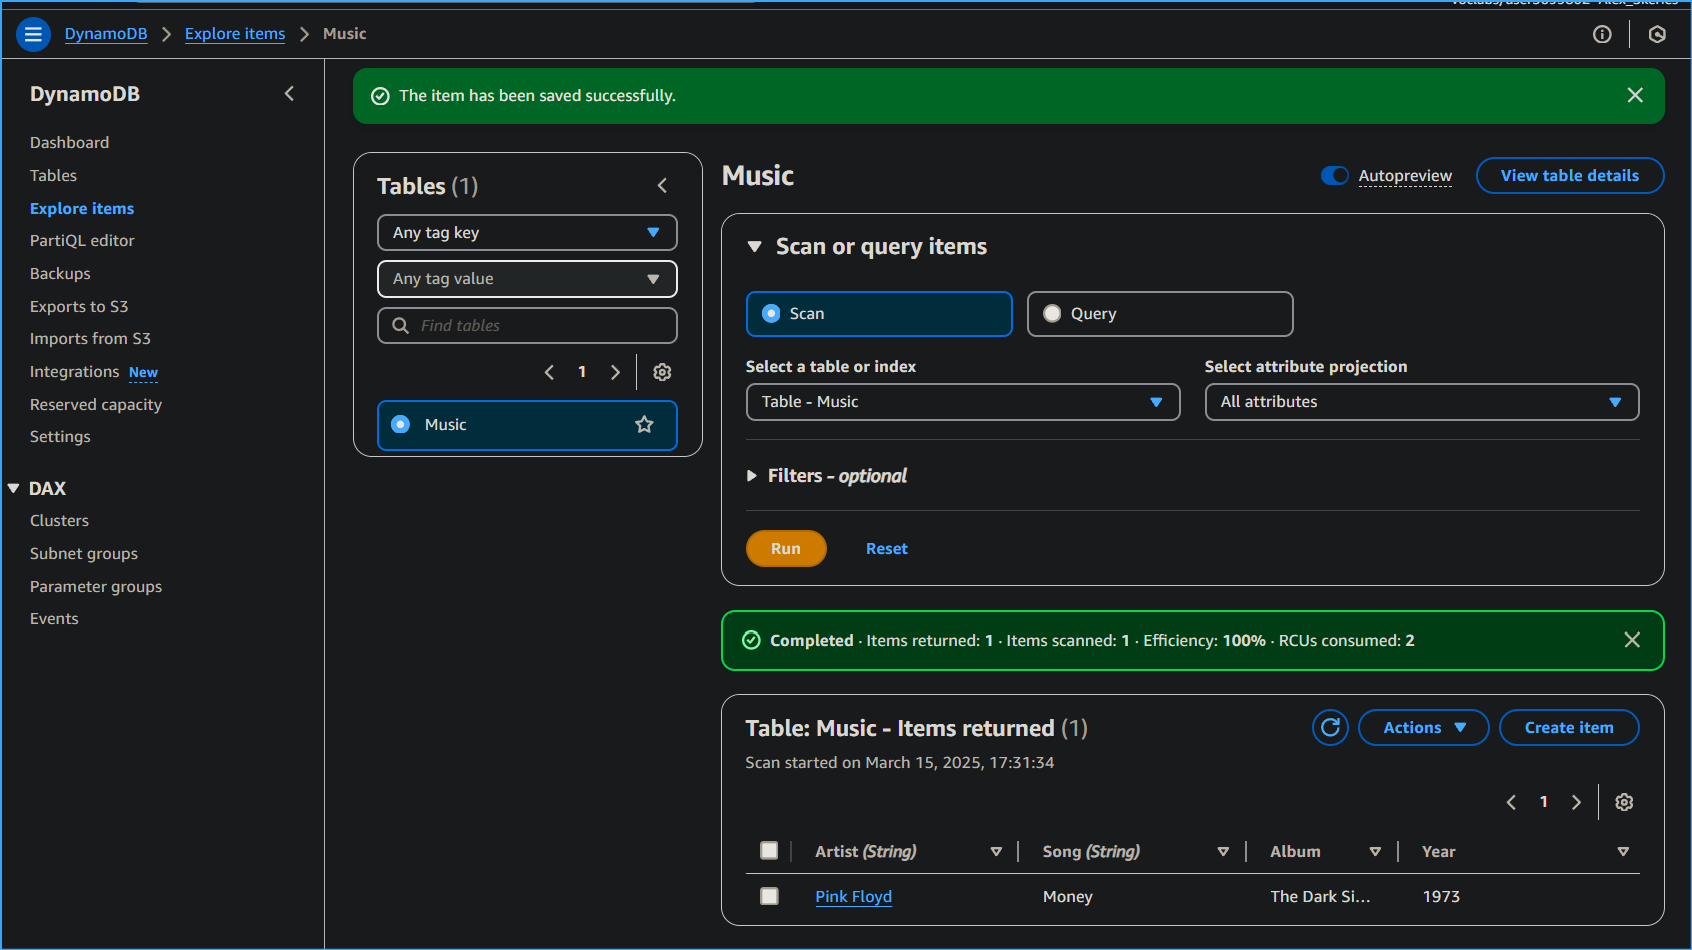Click the Find tables search field

540,326
